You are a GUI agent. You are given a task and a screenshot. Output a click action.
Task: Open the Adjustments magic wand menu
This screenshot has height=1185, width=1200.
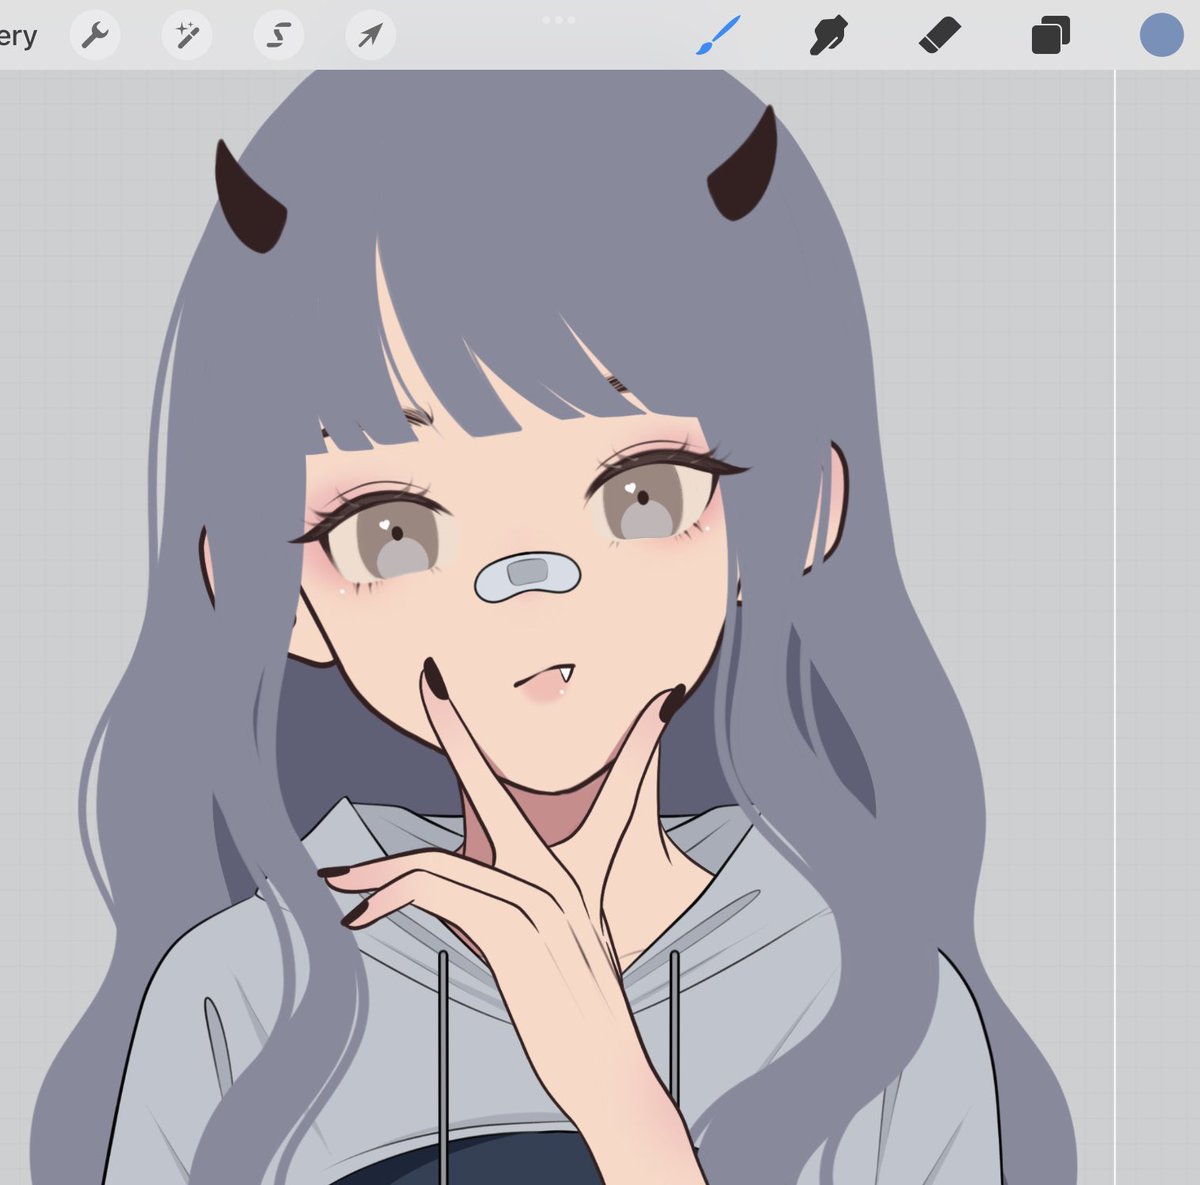pos(186,37)
